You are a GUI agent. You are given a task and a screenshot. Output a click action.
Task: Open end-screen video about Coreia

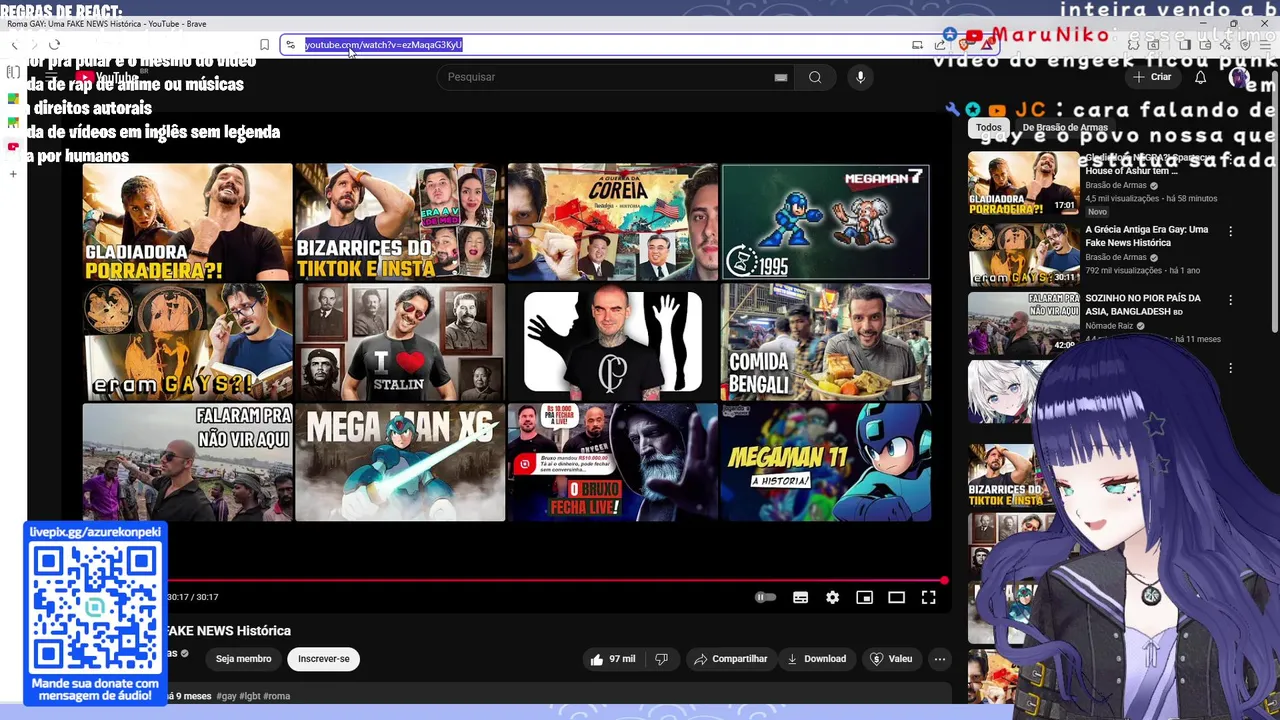(x=612, y=222)
